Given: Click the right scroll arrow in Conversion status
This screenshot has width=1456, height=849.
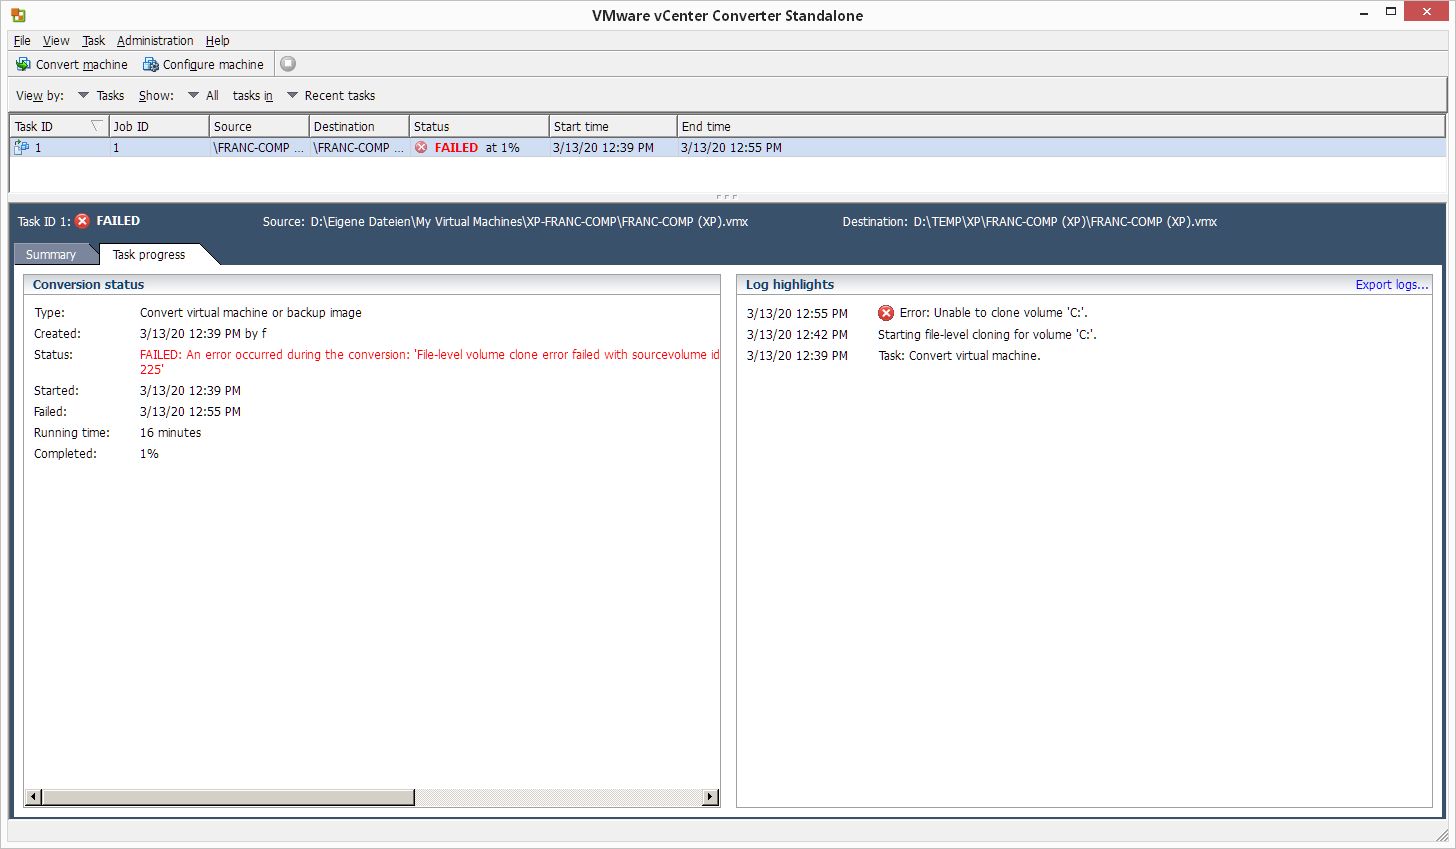Looking at the screenshot, I should (x=710, y=797).
